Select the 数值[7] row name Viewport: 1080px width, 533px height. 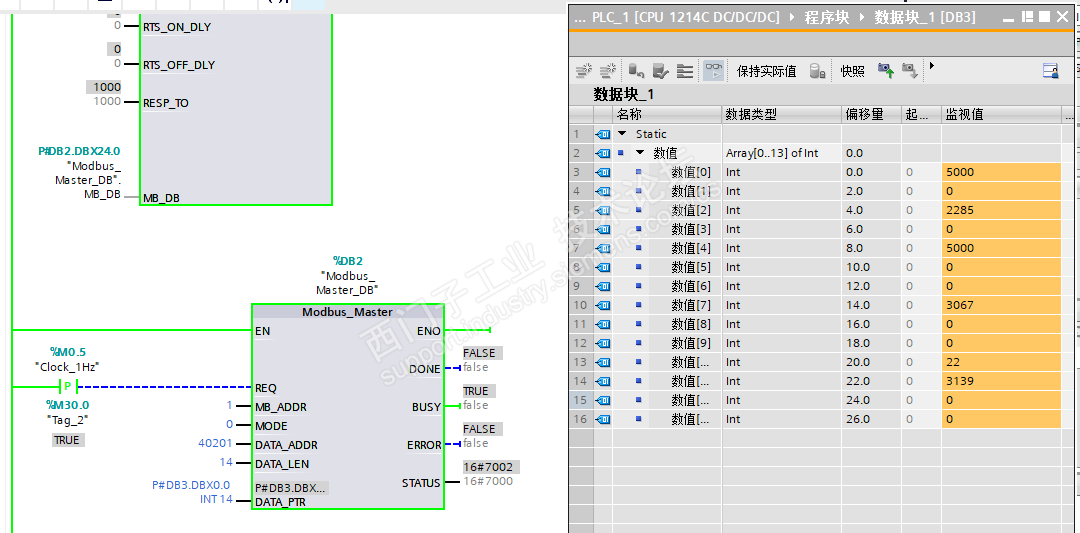691,305
